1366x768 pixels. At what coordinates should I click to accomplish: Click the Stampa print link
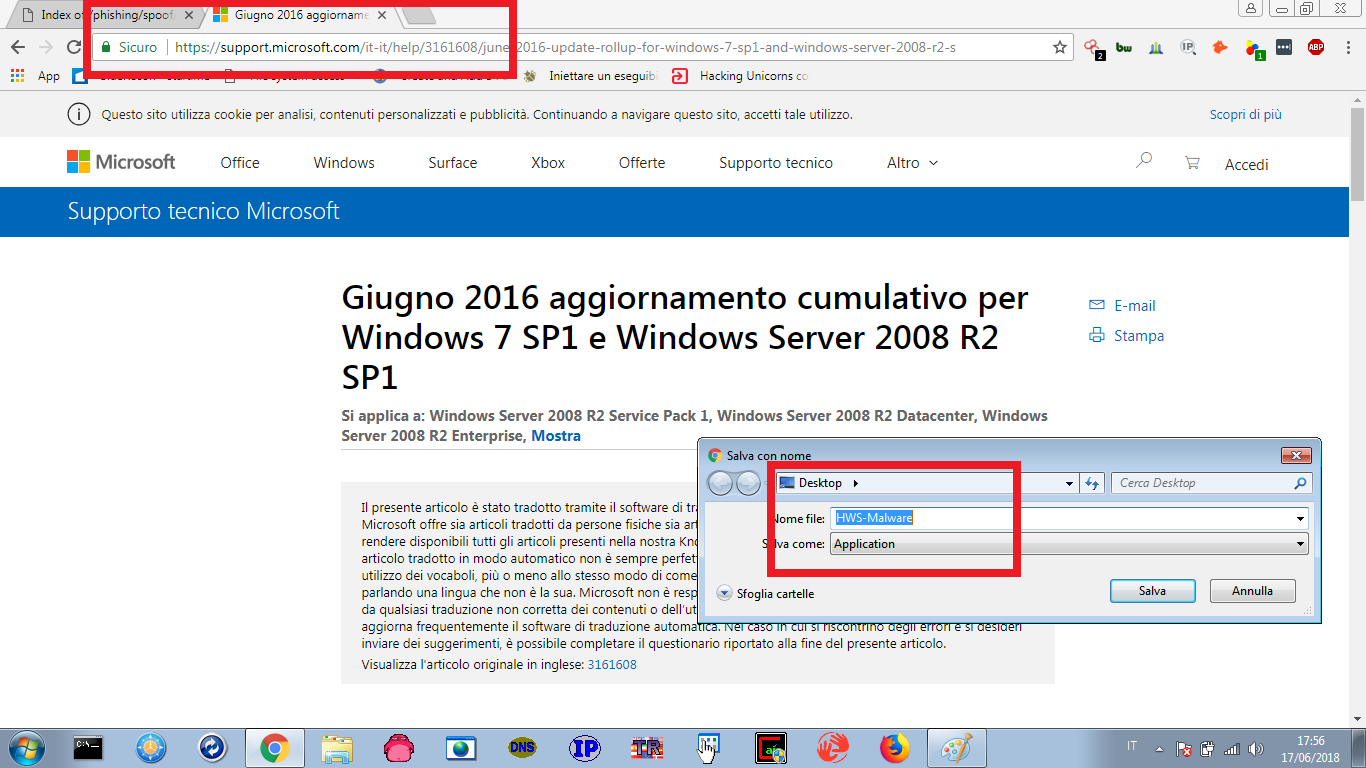pyautogui.click(x=1126, y=336)
